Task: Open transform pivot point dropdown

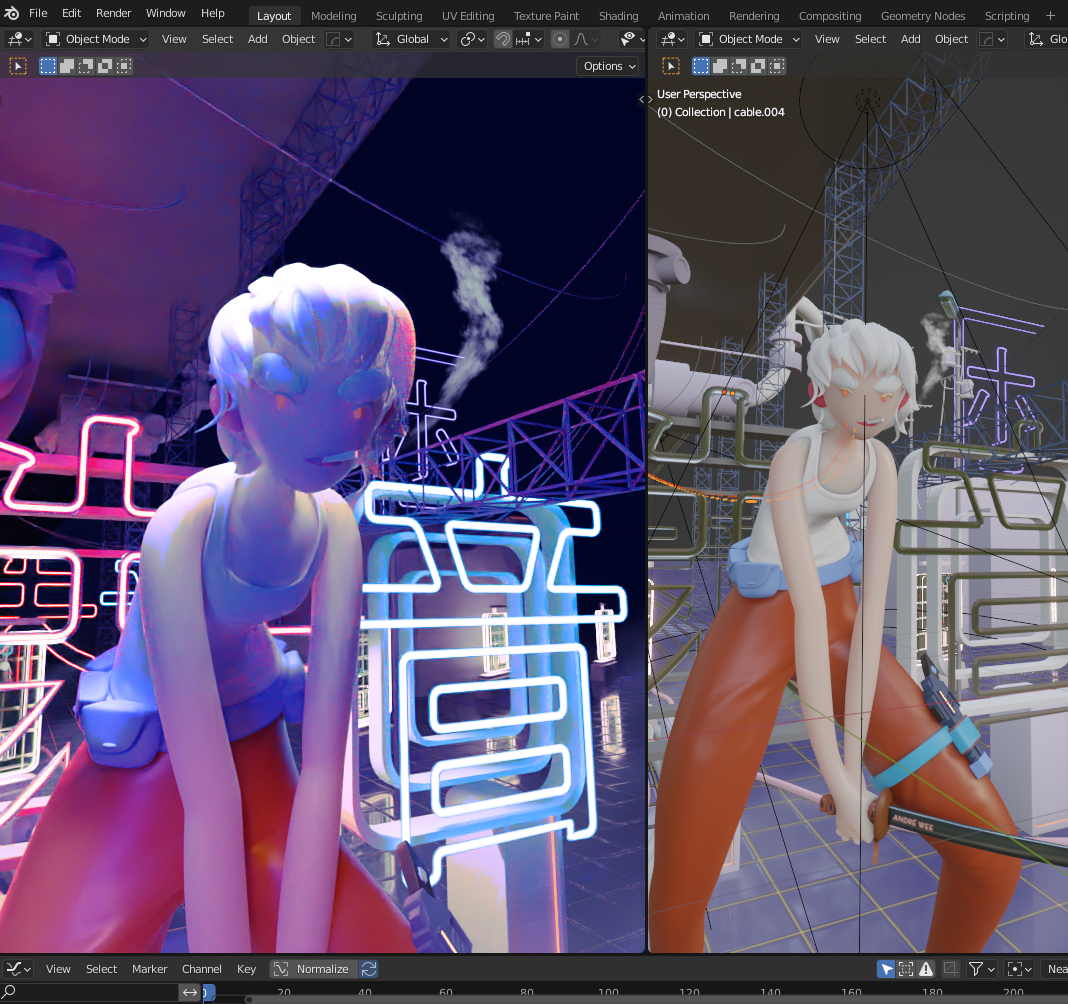Action: coord(473,39)
